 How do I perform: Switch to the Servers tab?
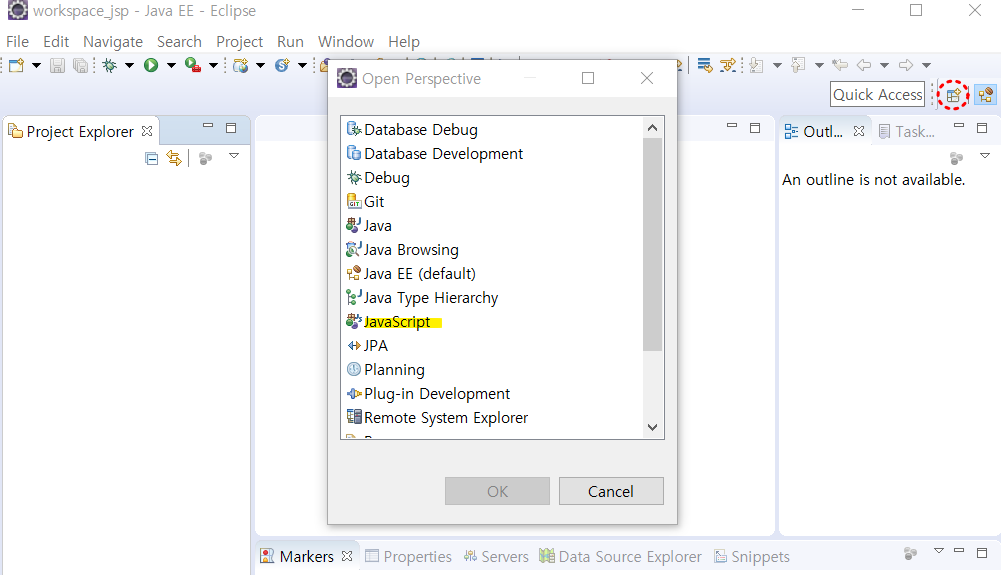coord(496,556)
